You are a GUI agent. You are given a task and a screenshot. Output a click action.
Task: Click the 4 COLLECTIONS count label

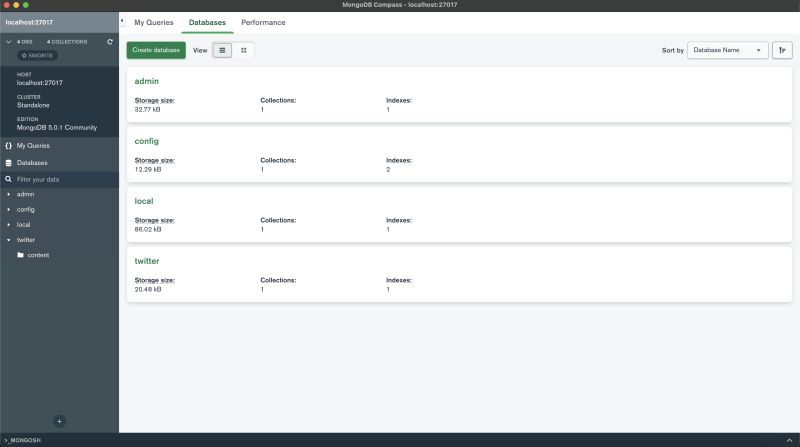click(x=67, y=42)
